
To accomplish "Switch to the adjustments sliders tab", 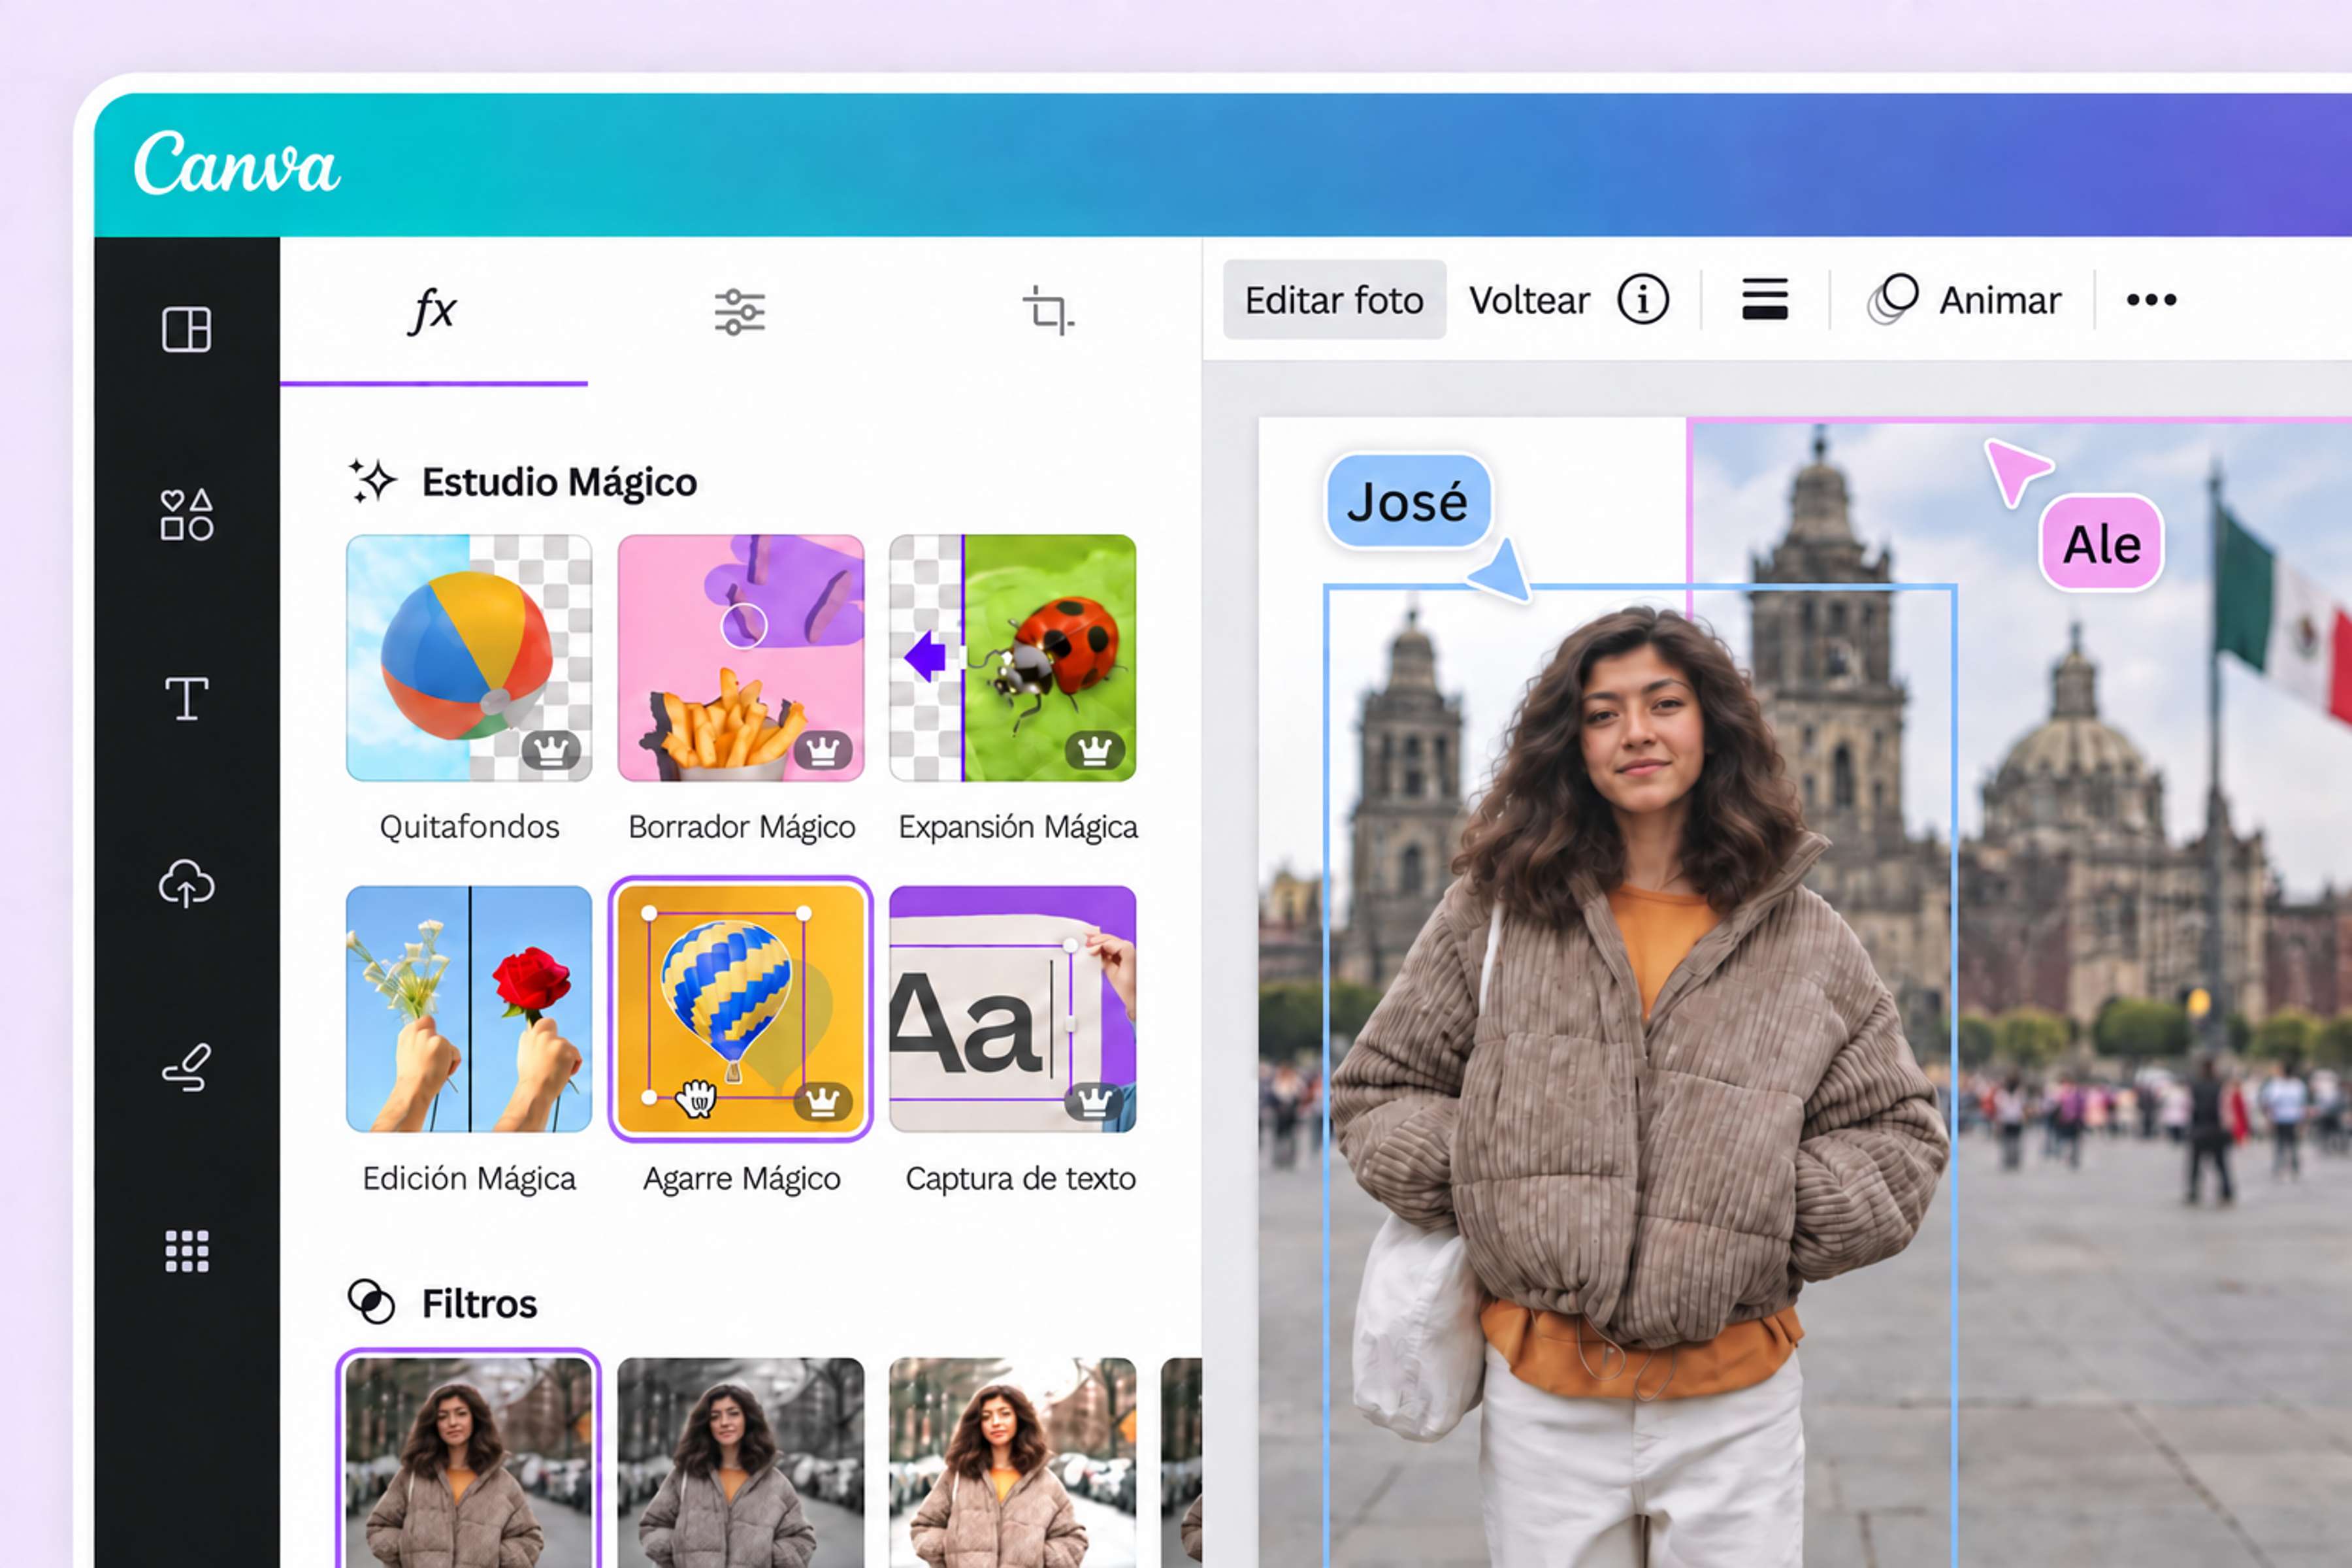I will (x=740, y=311).
